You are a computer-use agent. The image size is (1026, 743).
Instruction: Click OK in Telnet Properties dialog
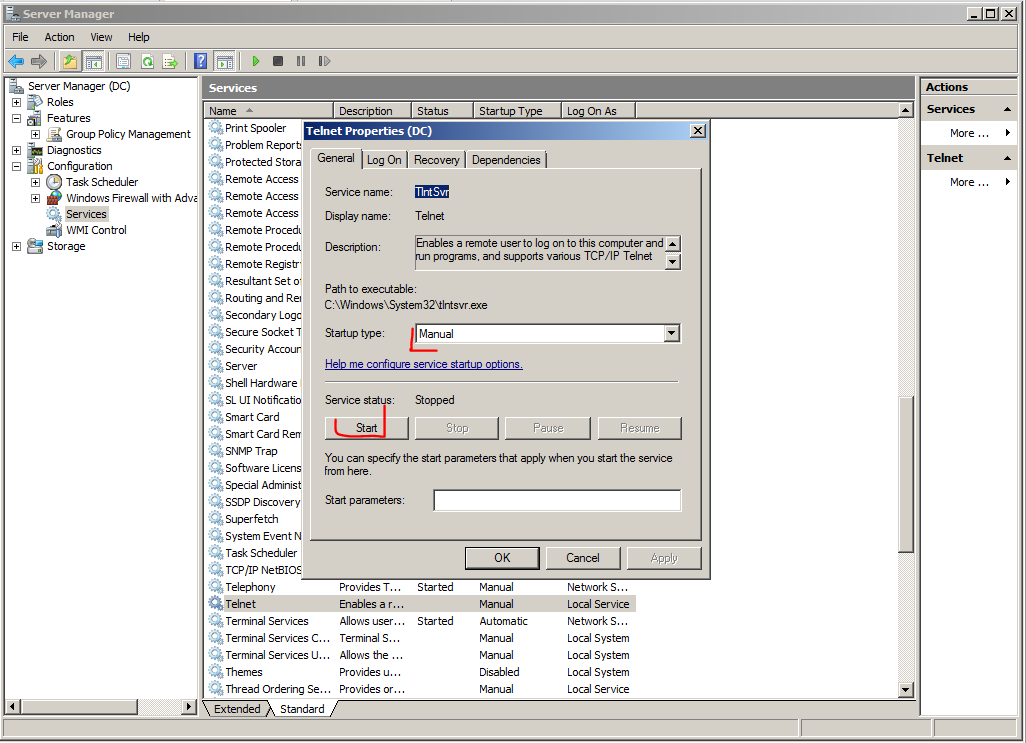click(502, 558)
